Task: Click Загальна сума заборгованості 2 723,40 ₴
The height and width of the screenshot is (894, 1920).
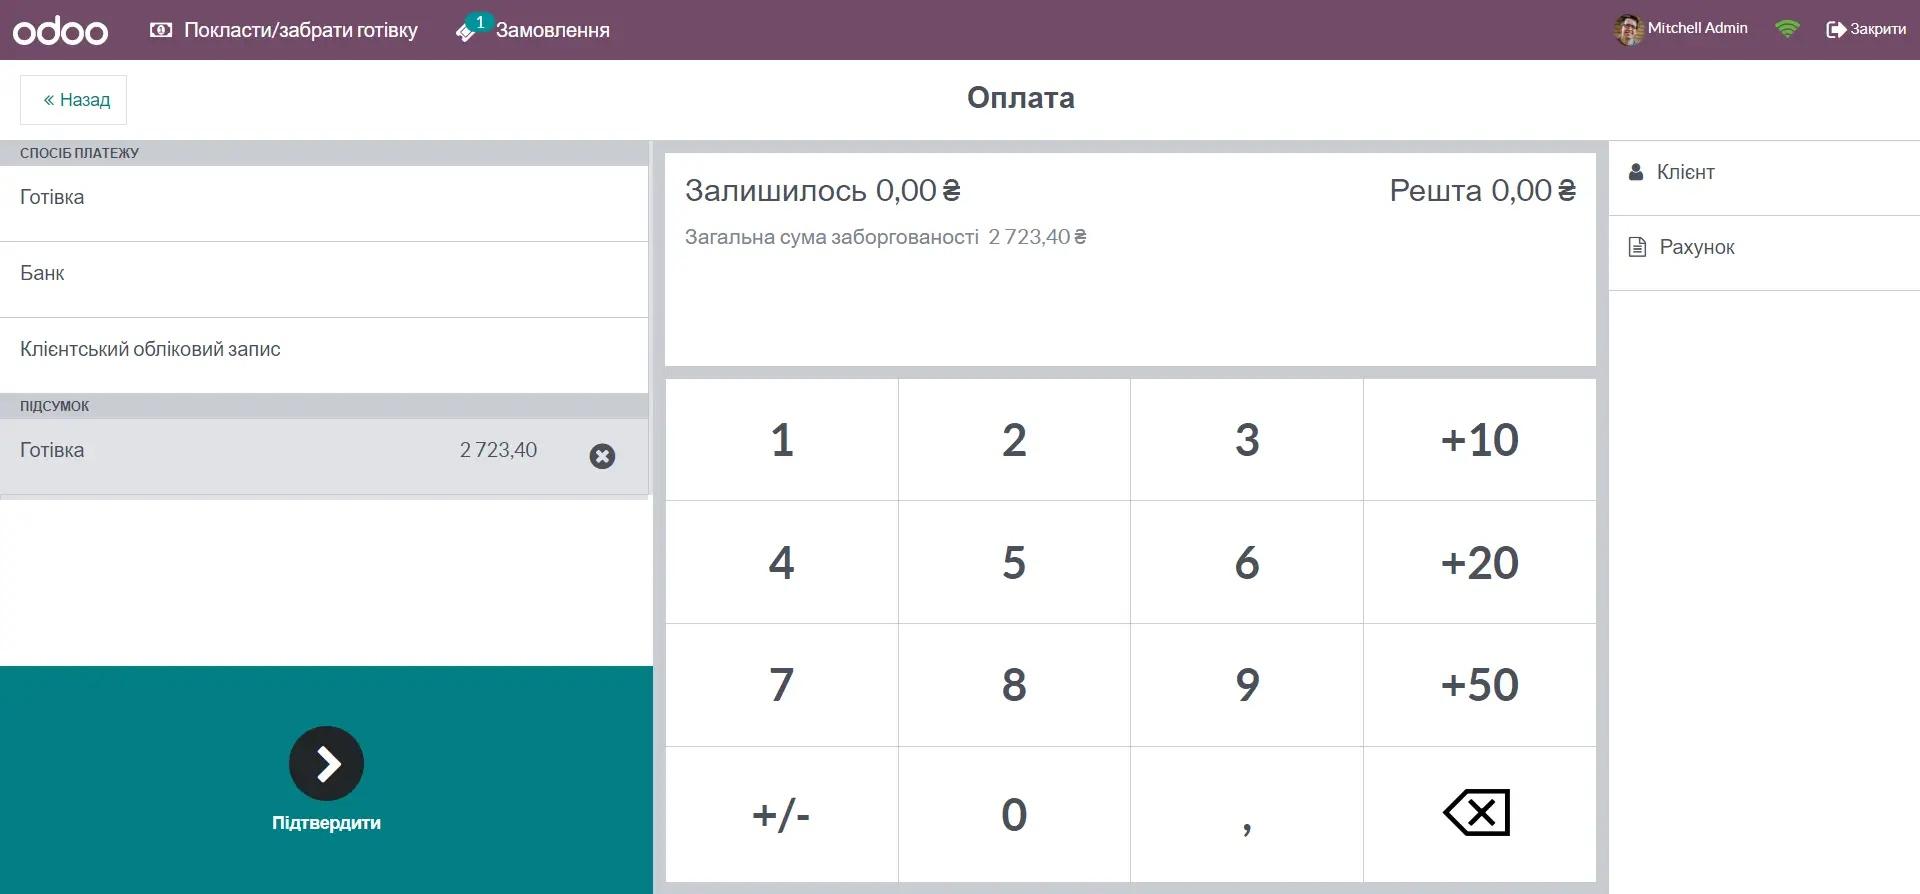Action: click(885, 237)
